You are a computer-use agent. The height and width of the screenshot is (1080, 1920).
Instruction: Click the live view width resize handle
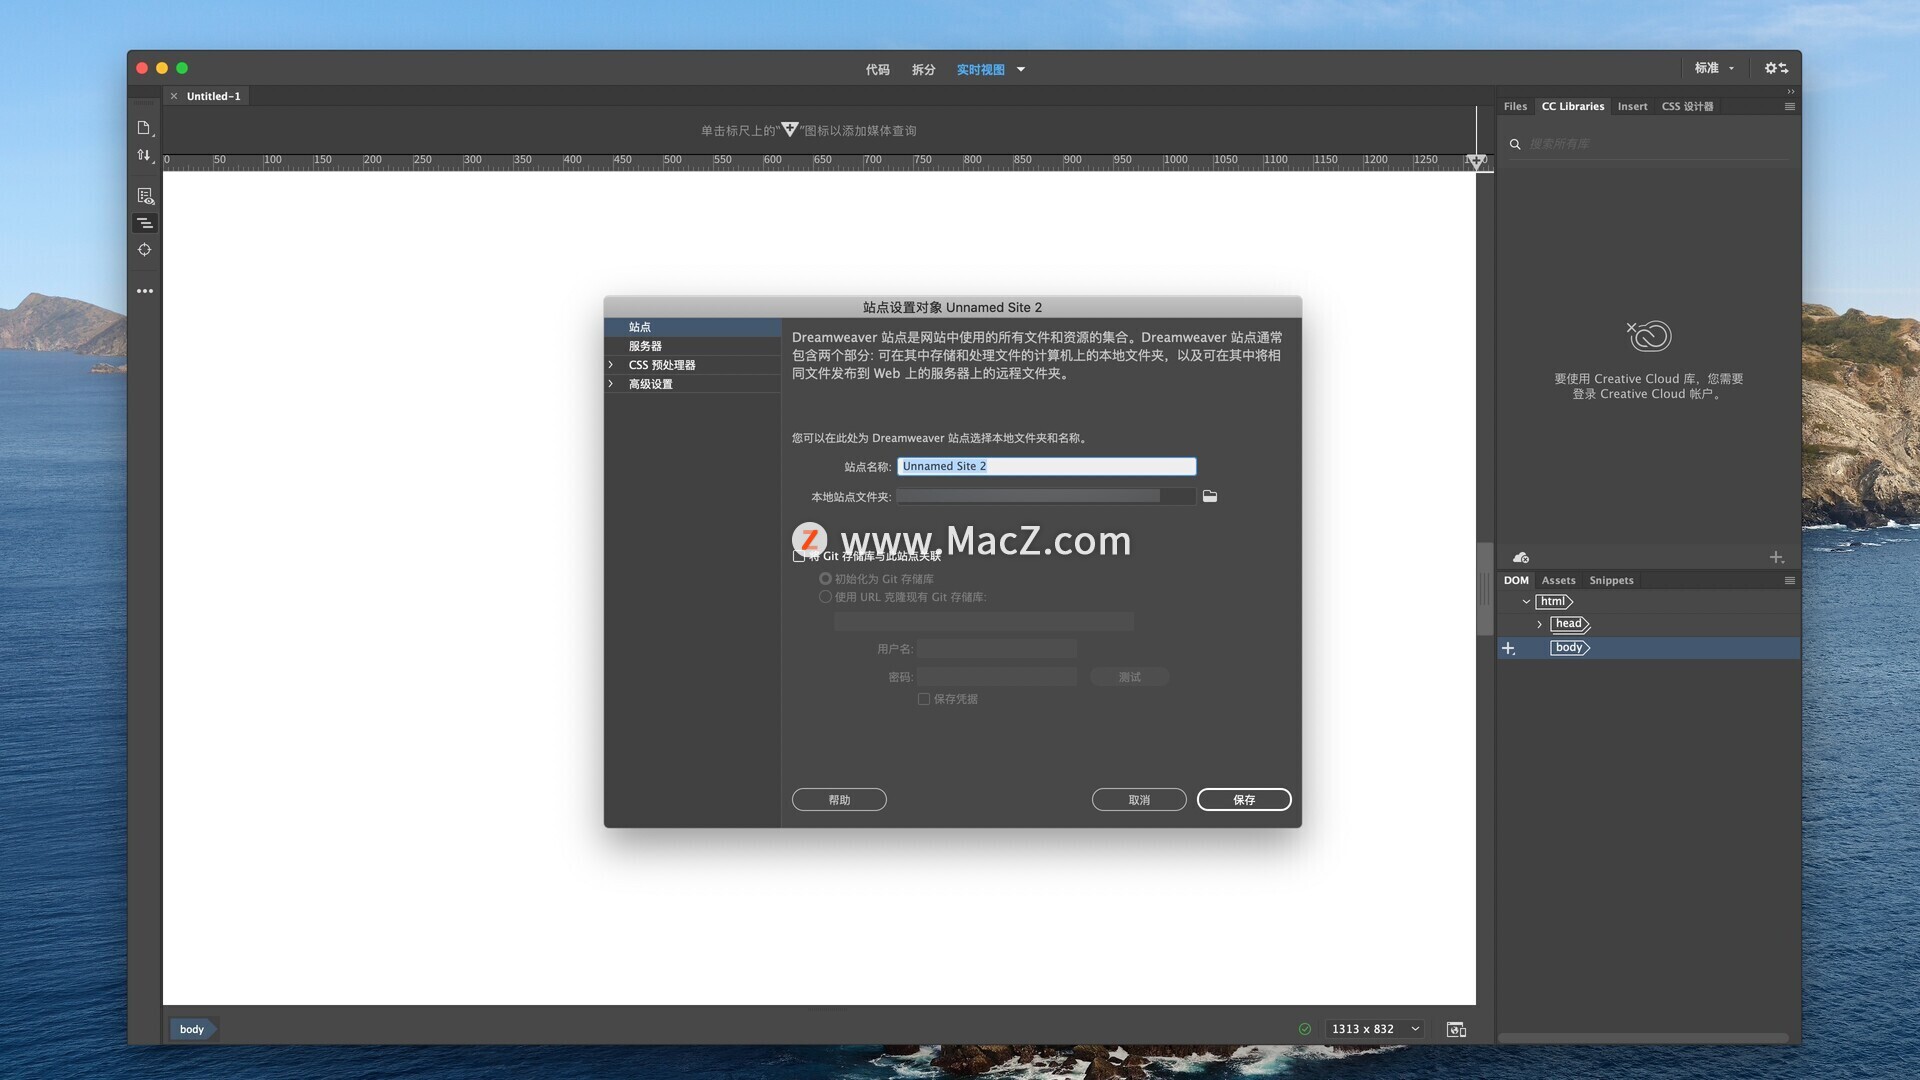tap(1485, 588)
